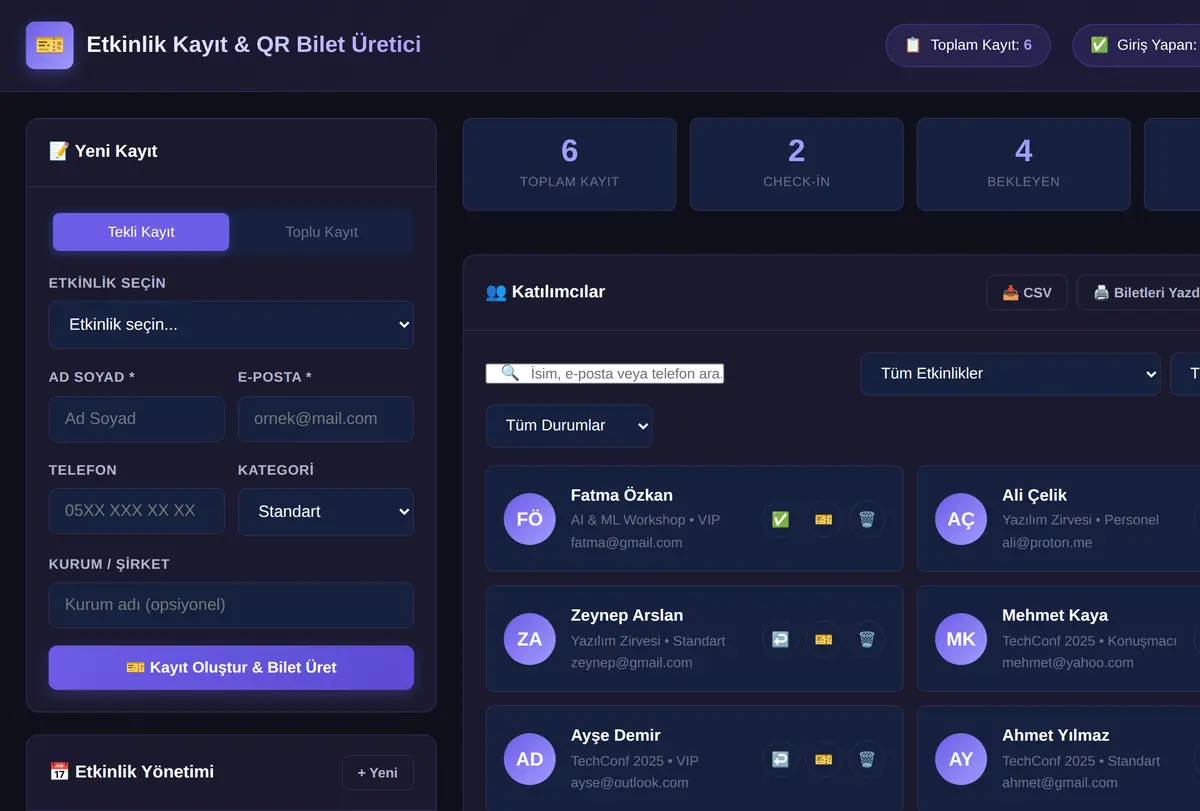This screenshot has width=1200, height=811.
Task: Select the Tekli Kayıt tab
Action: 141,232
